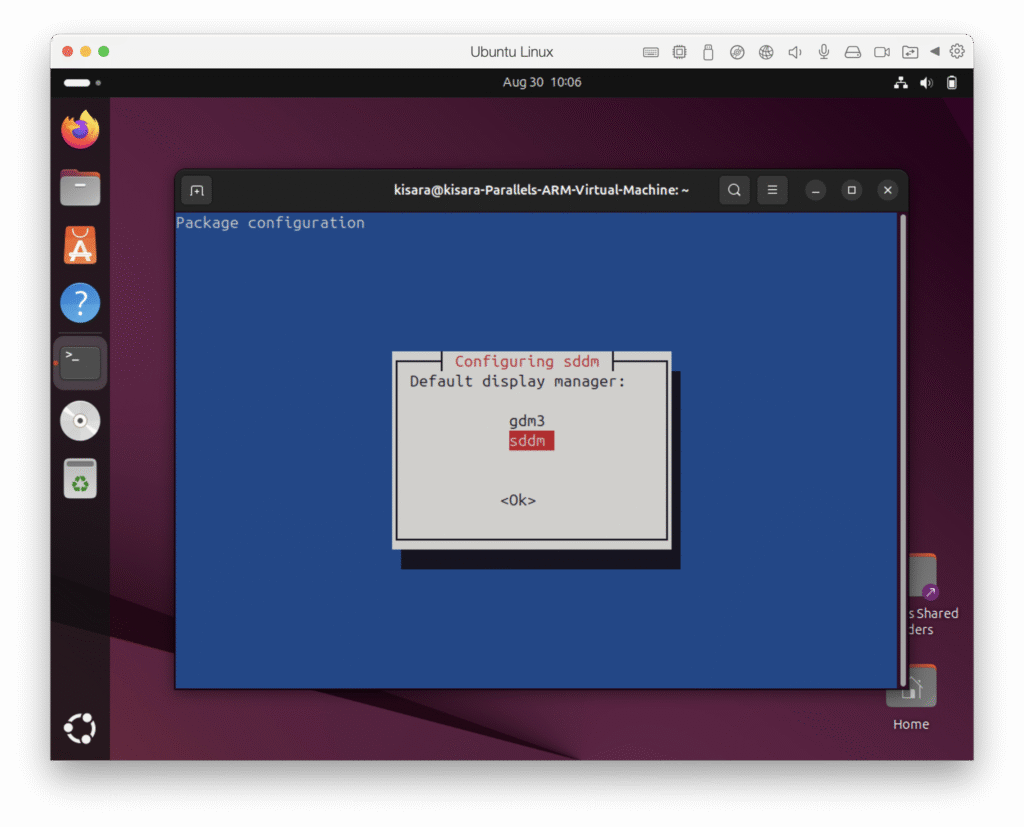
Task: Minimize the terminal window
Action: [815, 190]
